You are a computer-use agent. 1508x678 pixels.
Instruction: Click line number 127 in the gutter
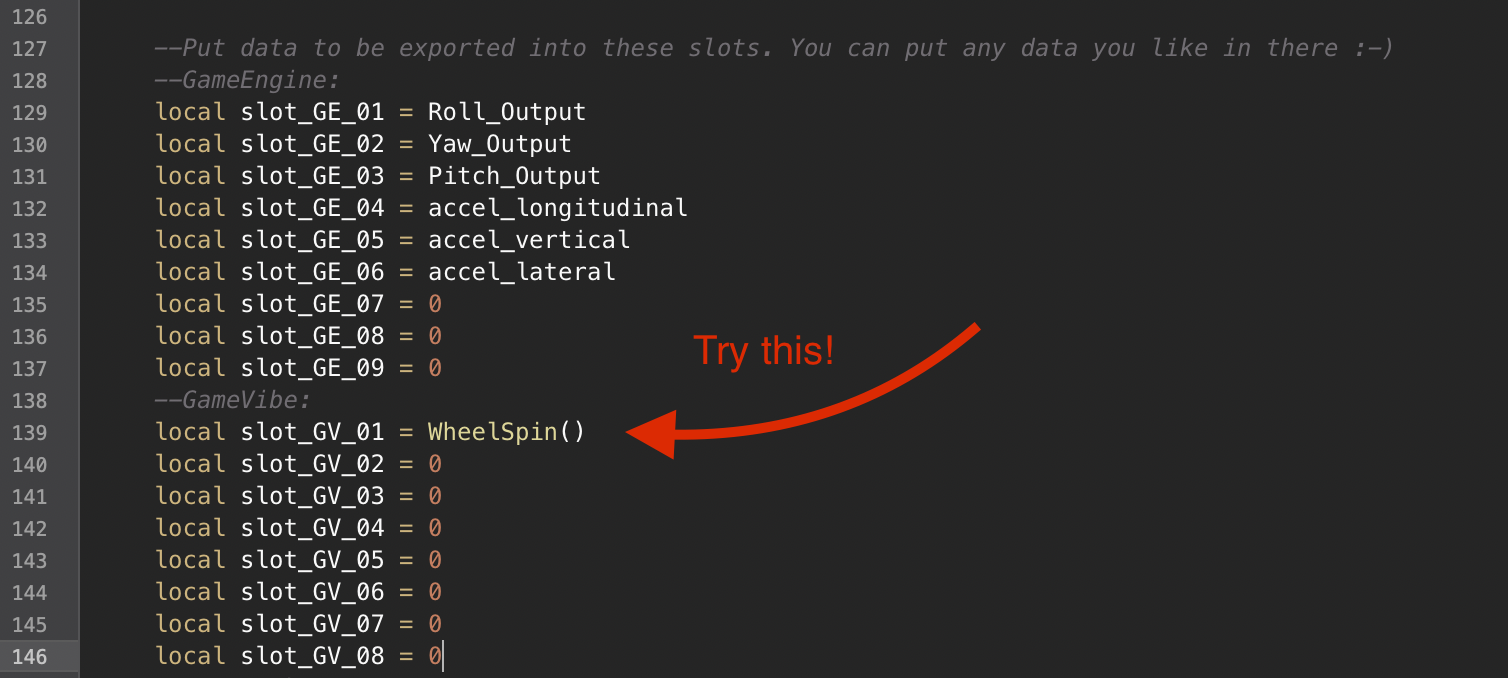30,49
